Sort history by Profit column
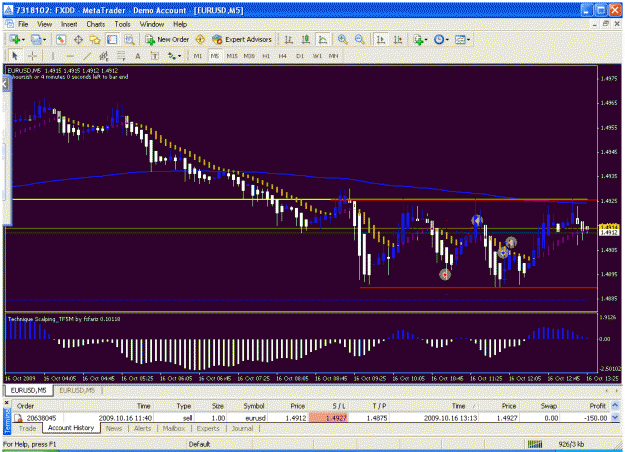The height and width of the screenshot is (452, 625). [597, 406]
